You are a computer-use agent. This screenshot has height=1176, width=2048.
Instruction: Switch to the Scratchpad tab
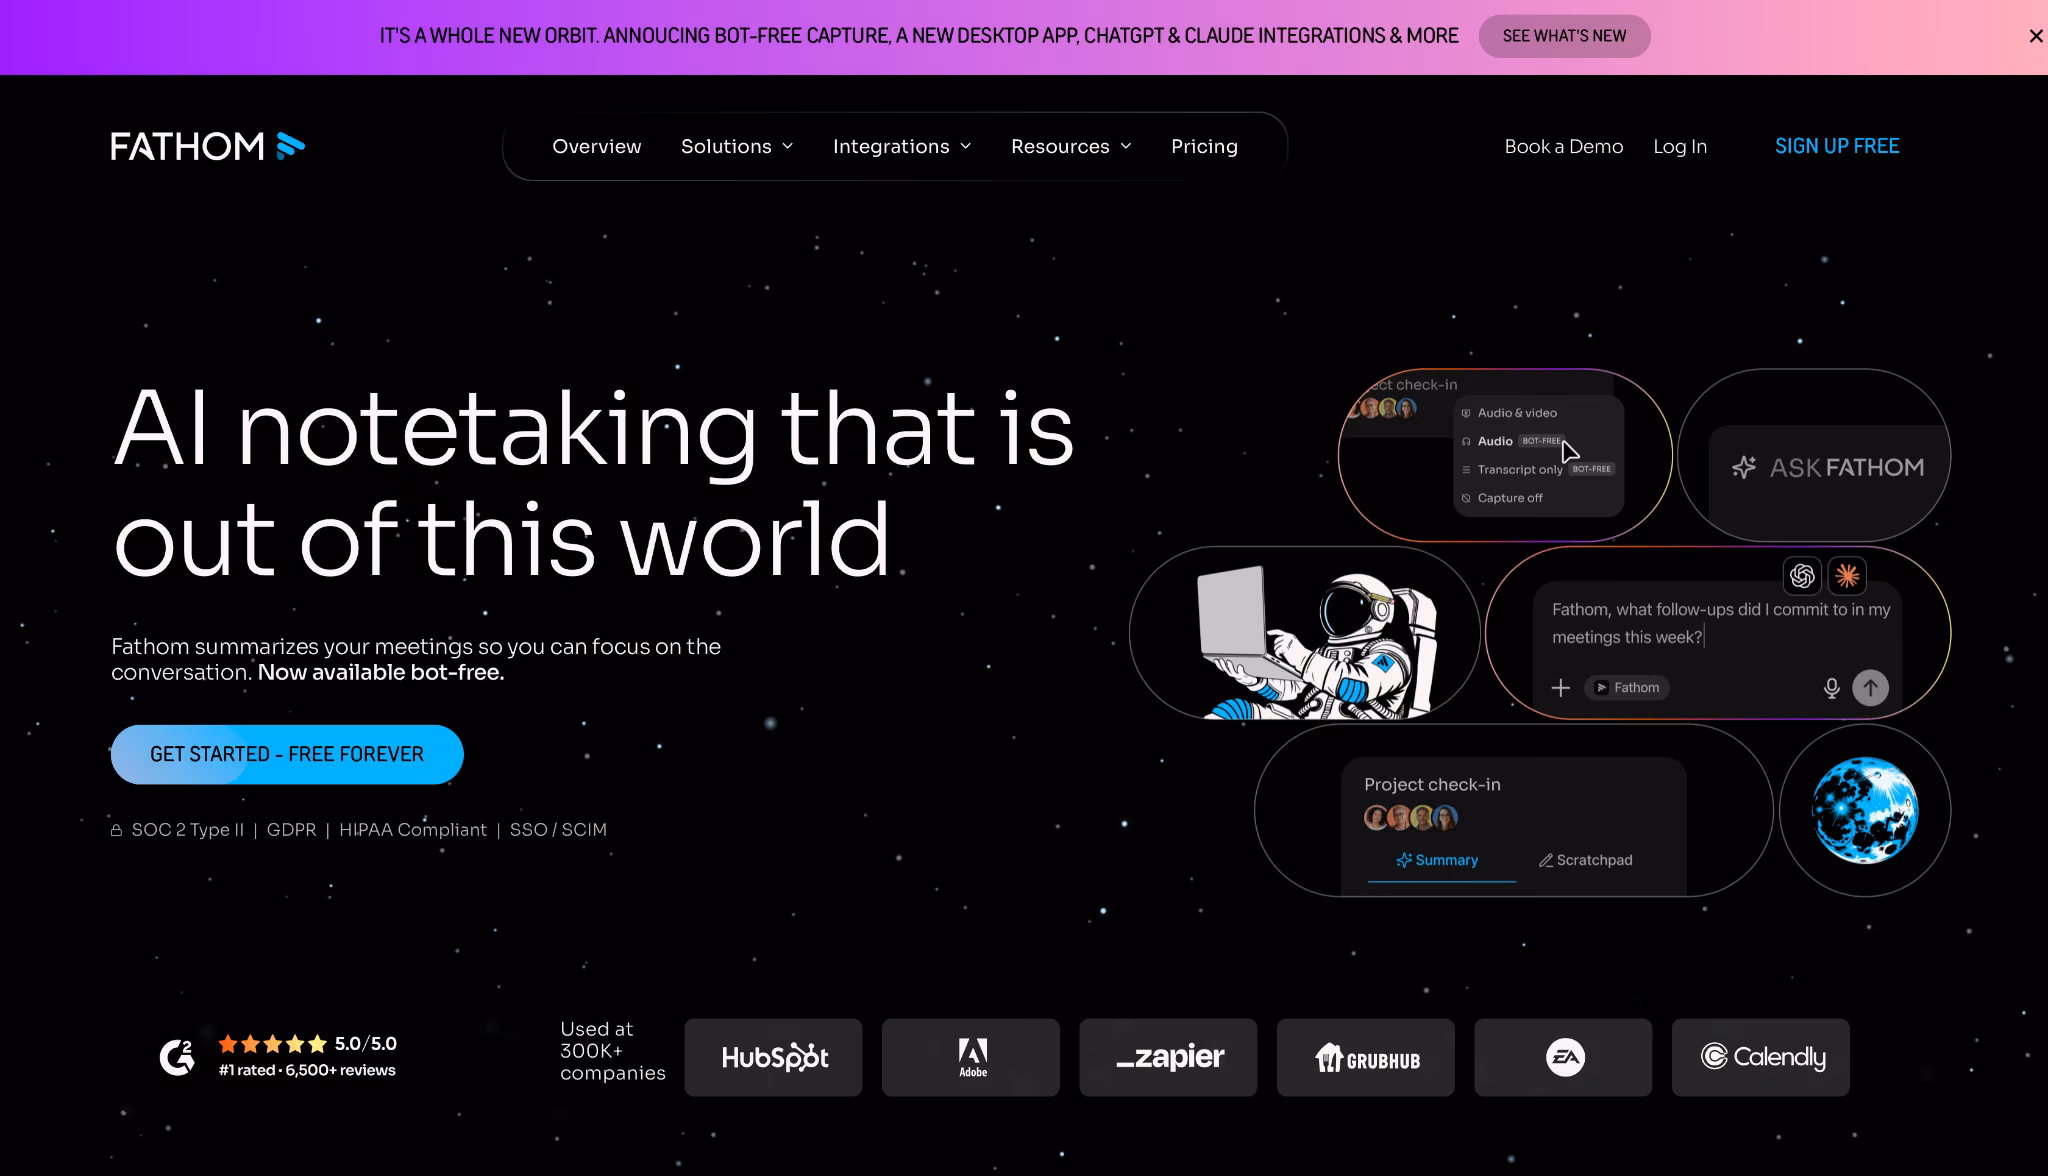click(1585, 860)
